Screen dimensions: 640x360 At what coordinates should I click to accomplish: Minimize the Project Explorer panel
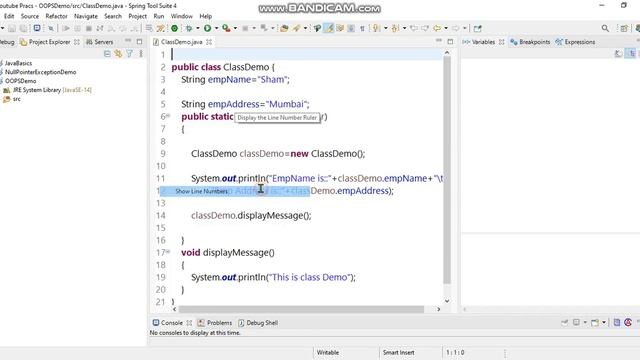point(128,41)
